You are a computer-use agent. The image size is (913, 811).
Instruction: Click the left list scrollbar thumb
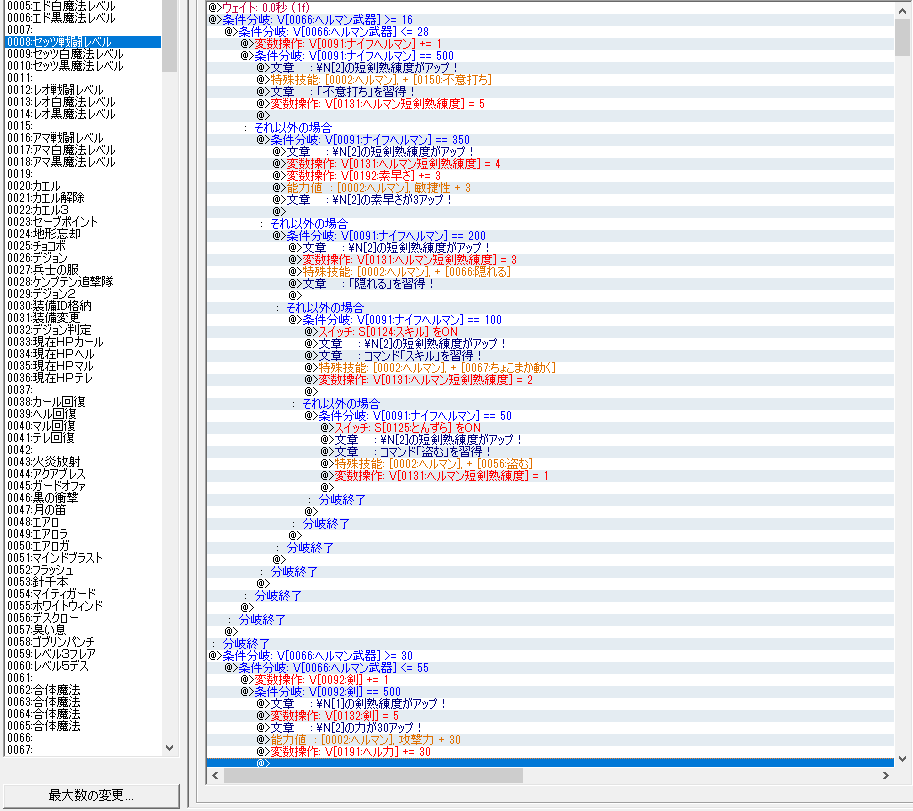pos(169,36)
